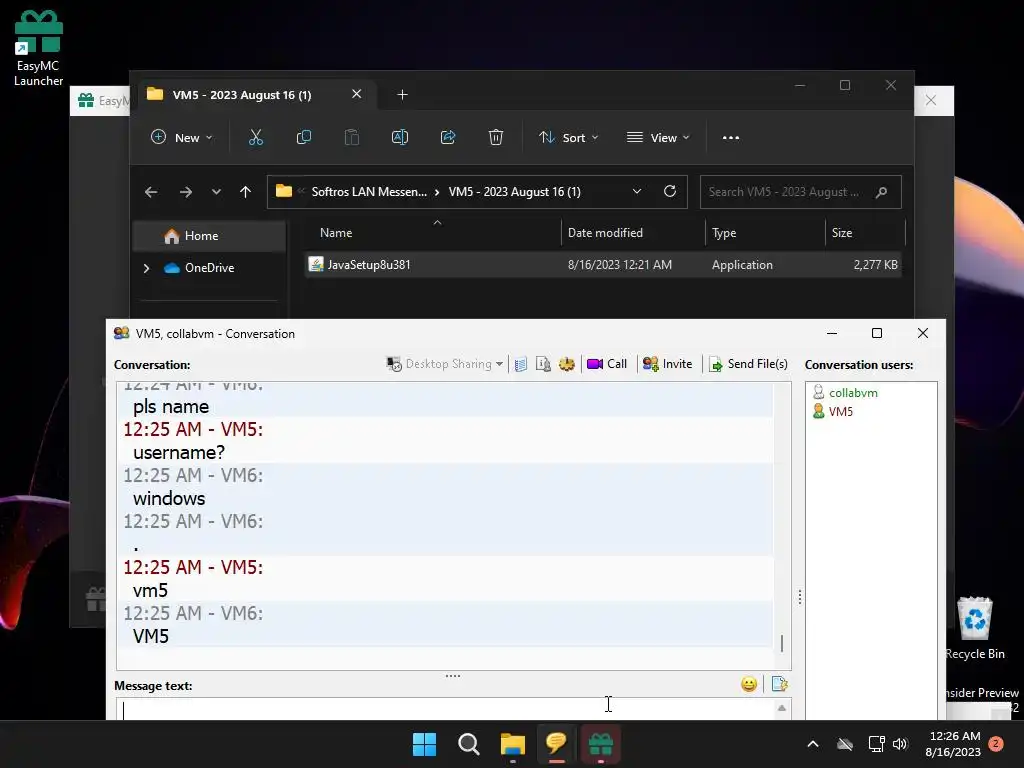Open the New dropdown in Explorer
Screen dimensions: 1024x768
[182, 138]
